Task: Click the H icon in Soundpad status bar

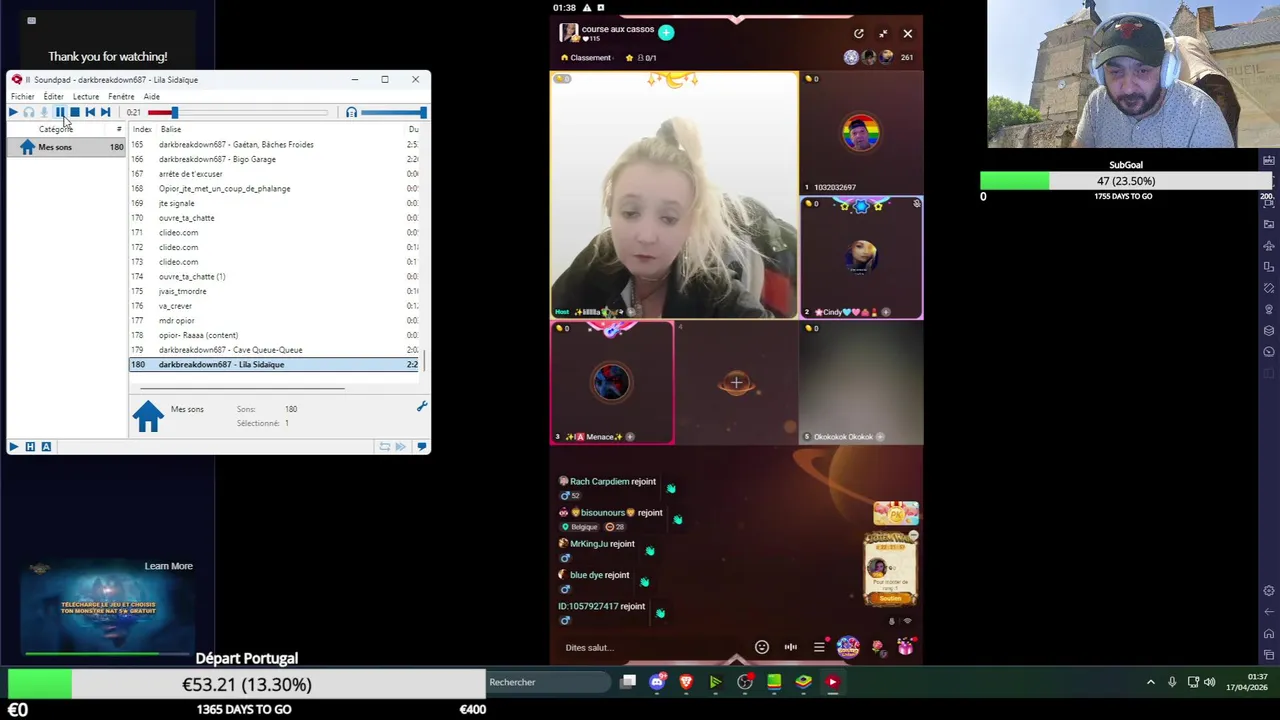Action: (x=30, y=447)
